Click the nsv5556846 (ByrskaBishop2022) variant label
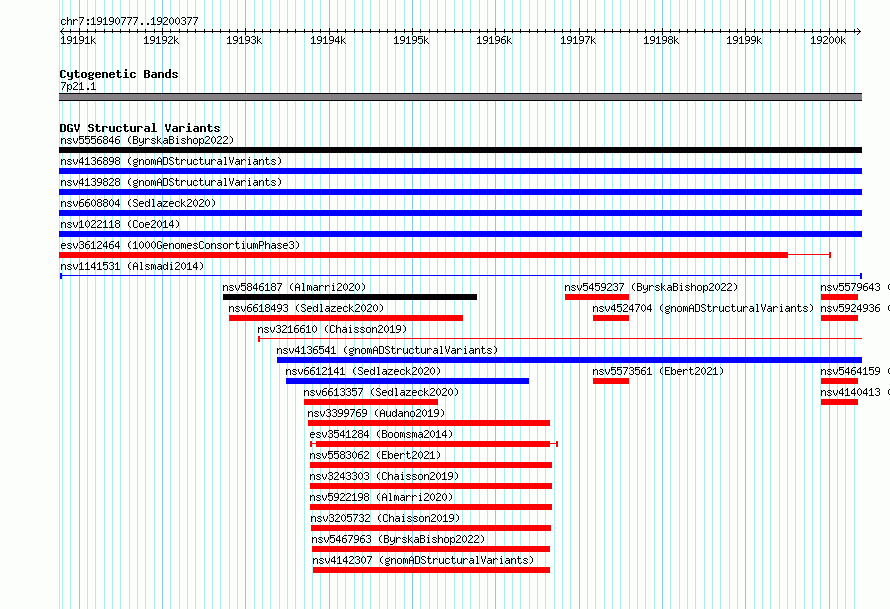890x609 pixels. coord(147,140)
